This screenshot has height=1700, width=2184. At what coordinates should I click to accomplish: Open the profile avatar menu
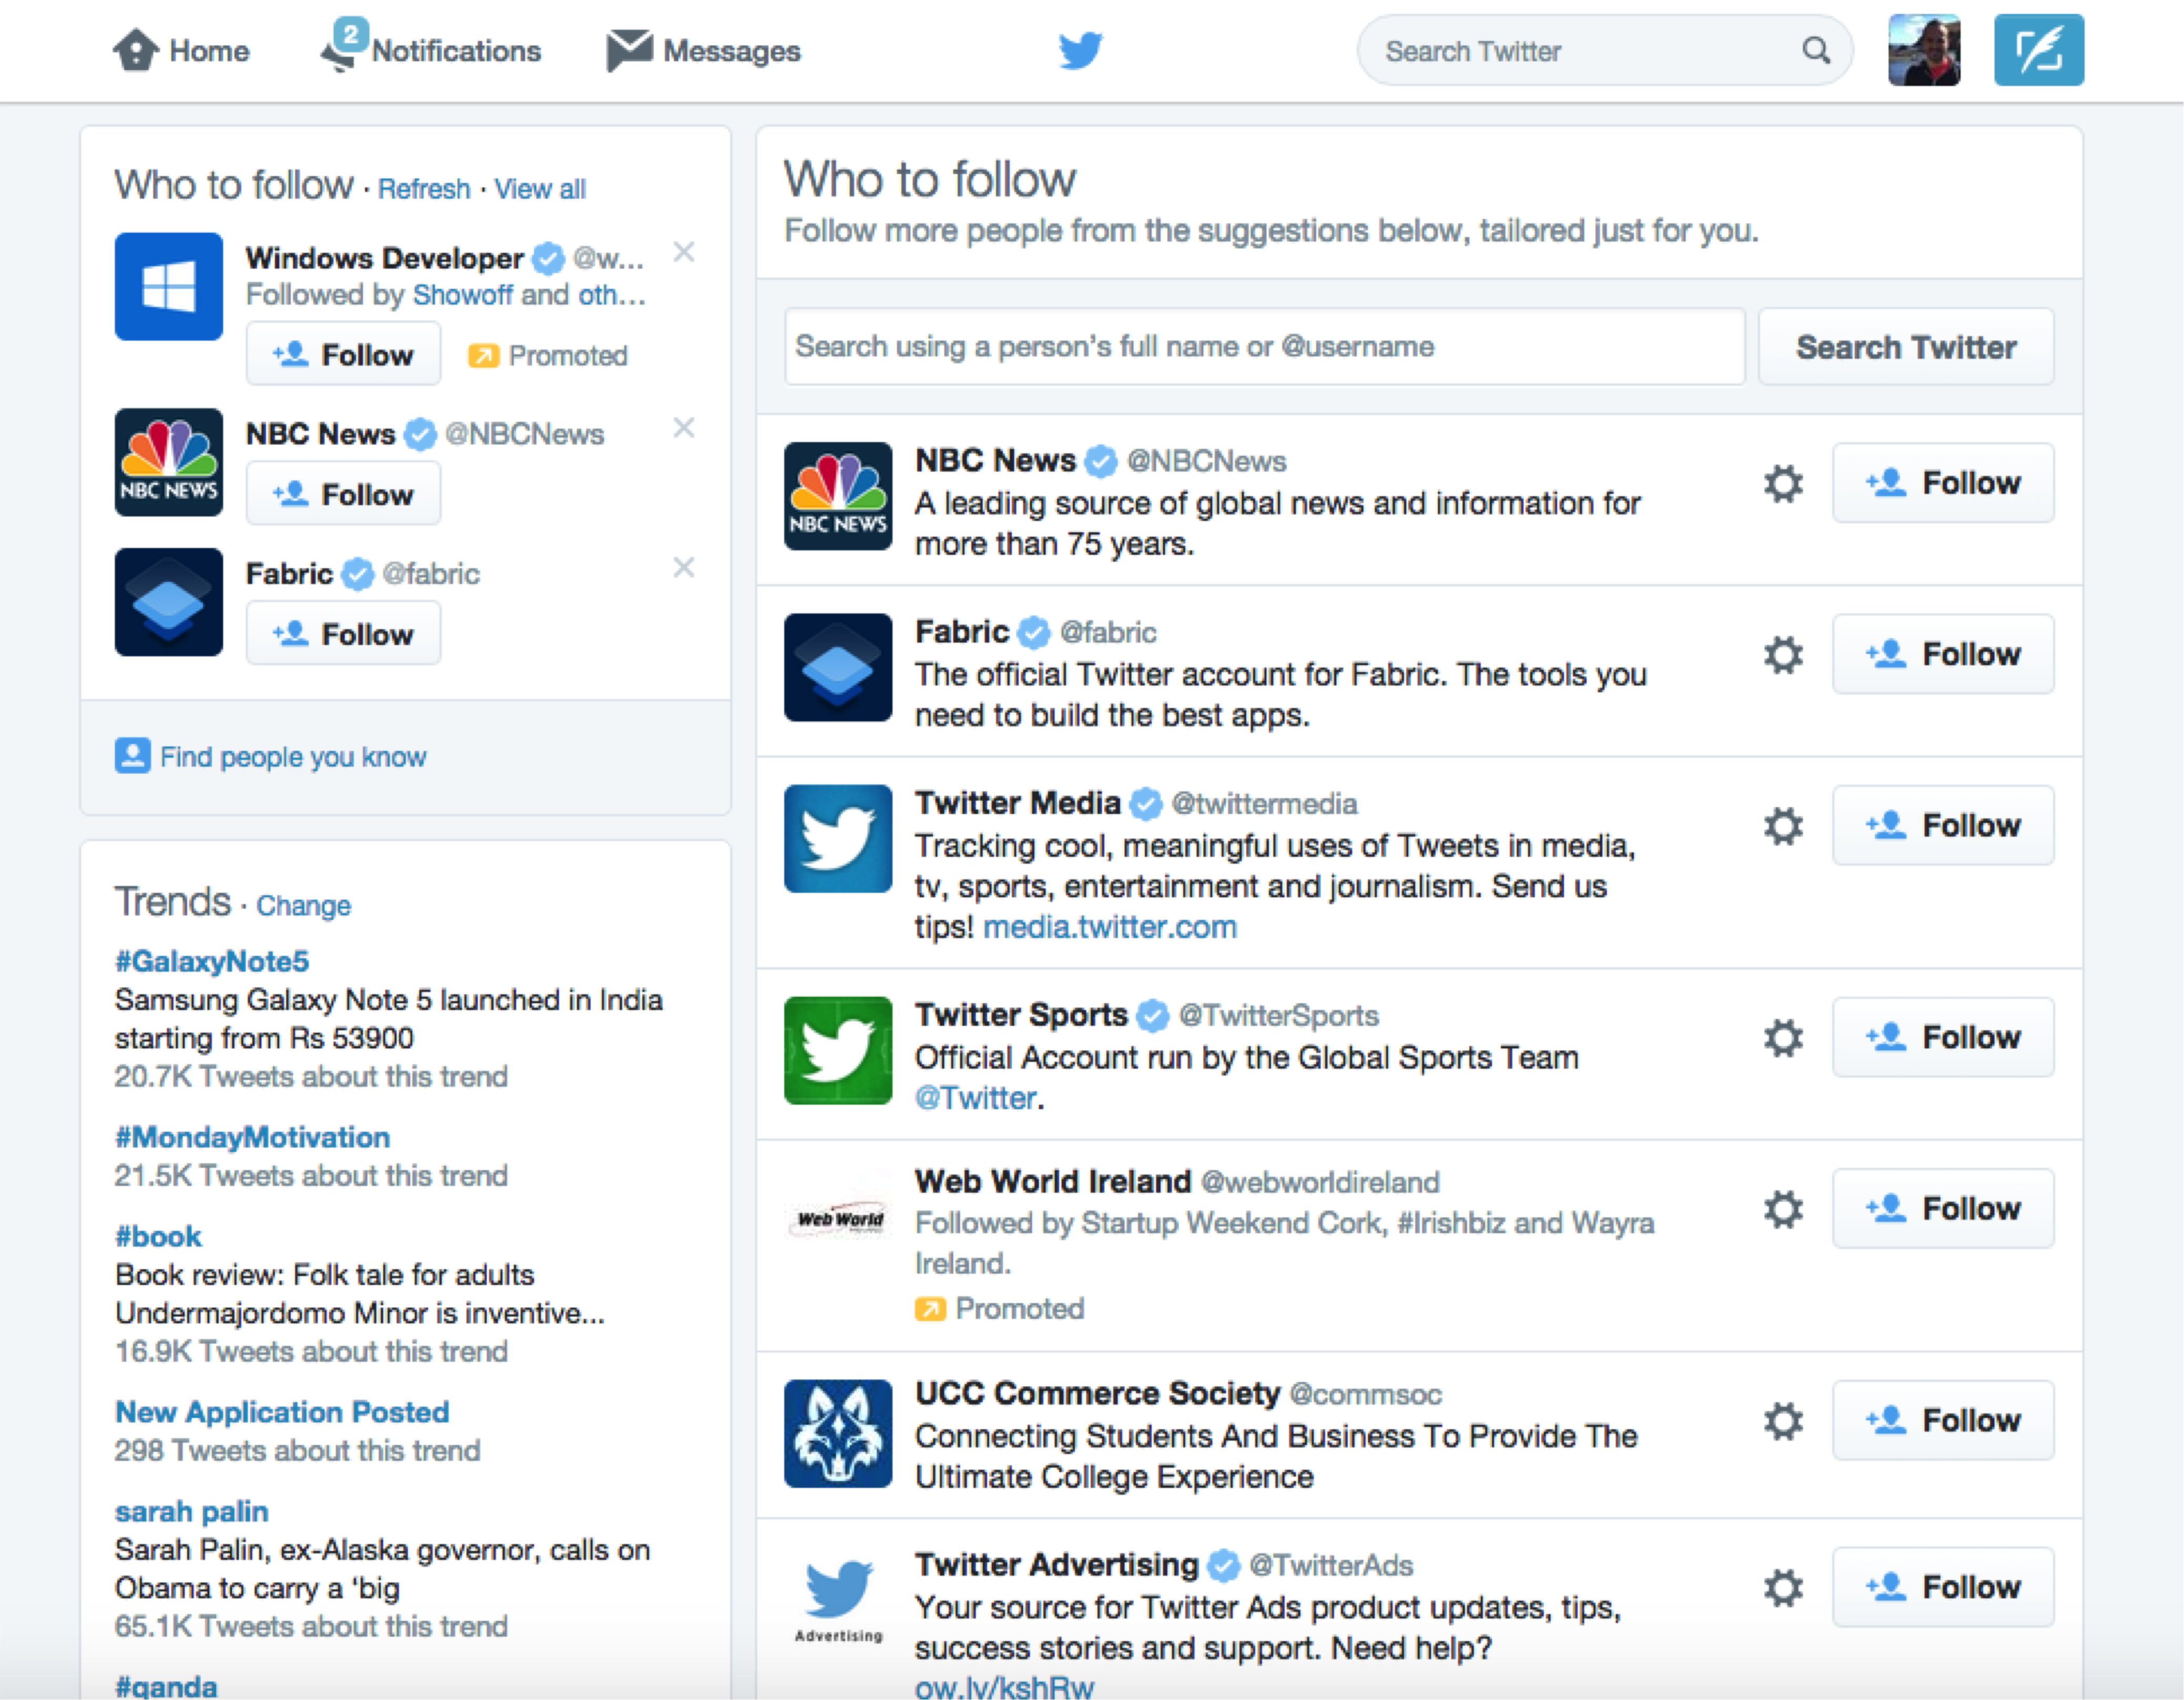1923,50
